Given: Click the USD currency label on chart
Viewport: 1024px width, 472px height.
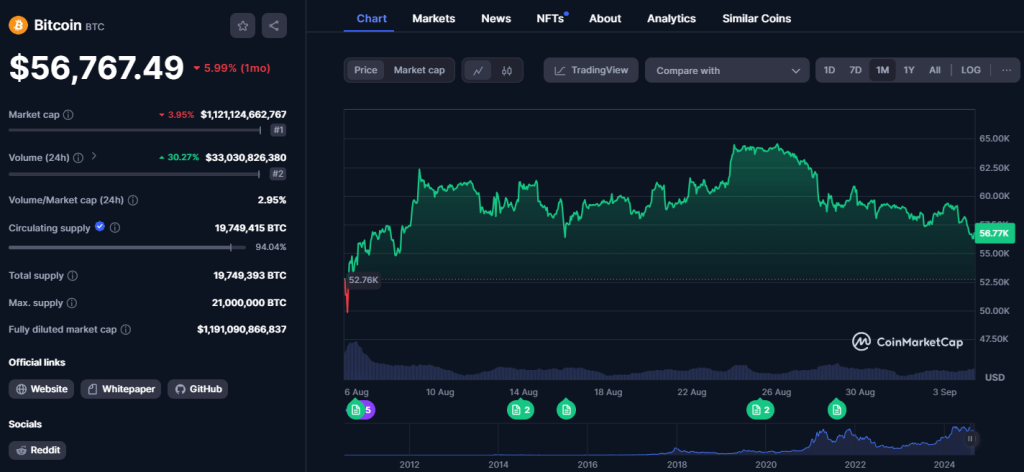Looking at the screenshot, I should click(x=994, y=378).
